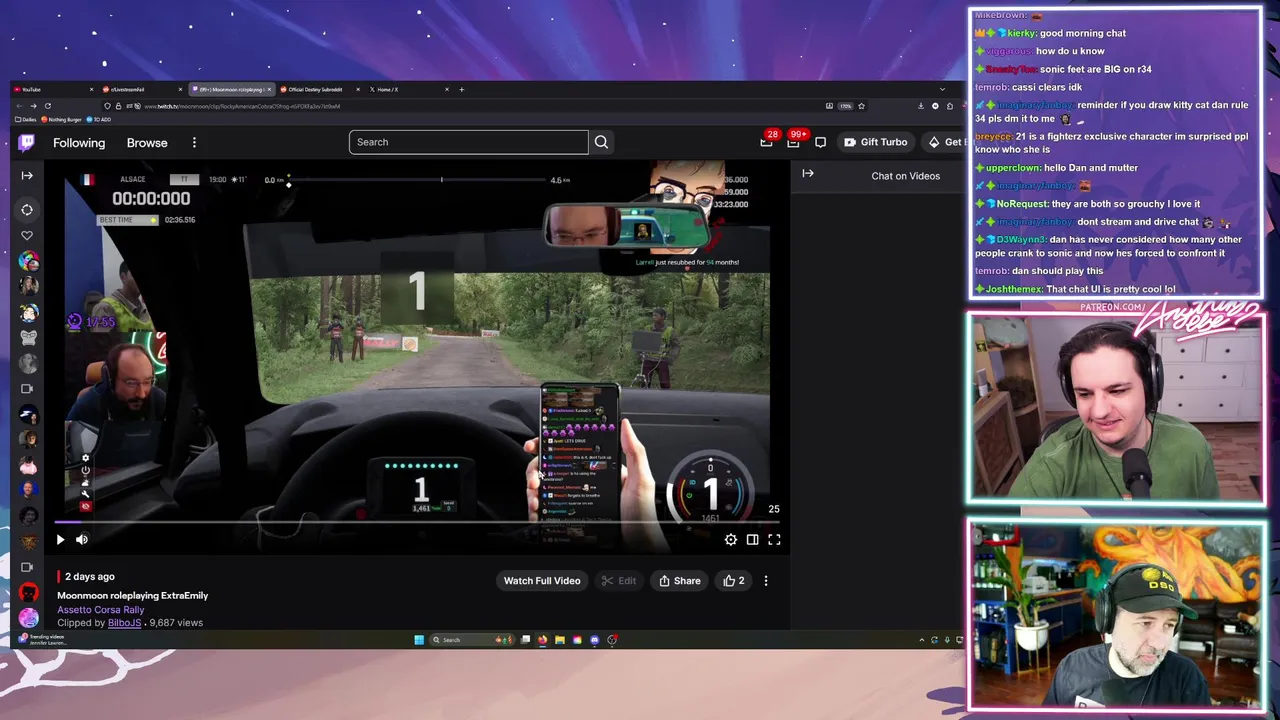
Task: Play the clip
Action: coord(60,540)
